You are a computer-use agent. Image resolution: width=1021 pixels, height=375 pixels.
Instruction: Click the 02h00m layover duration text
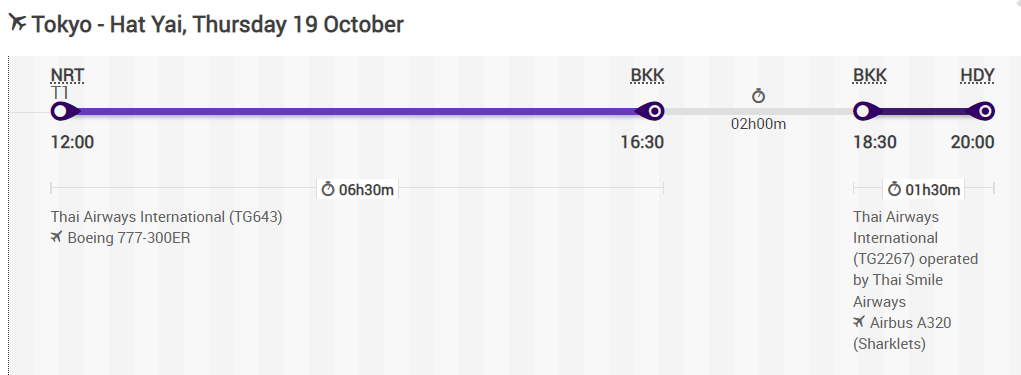pos(758,124)
